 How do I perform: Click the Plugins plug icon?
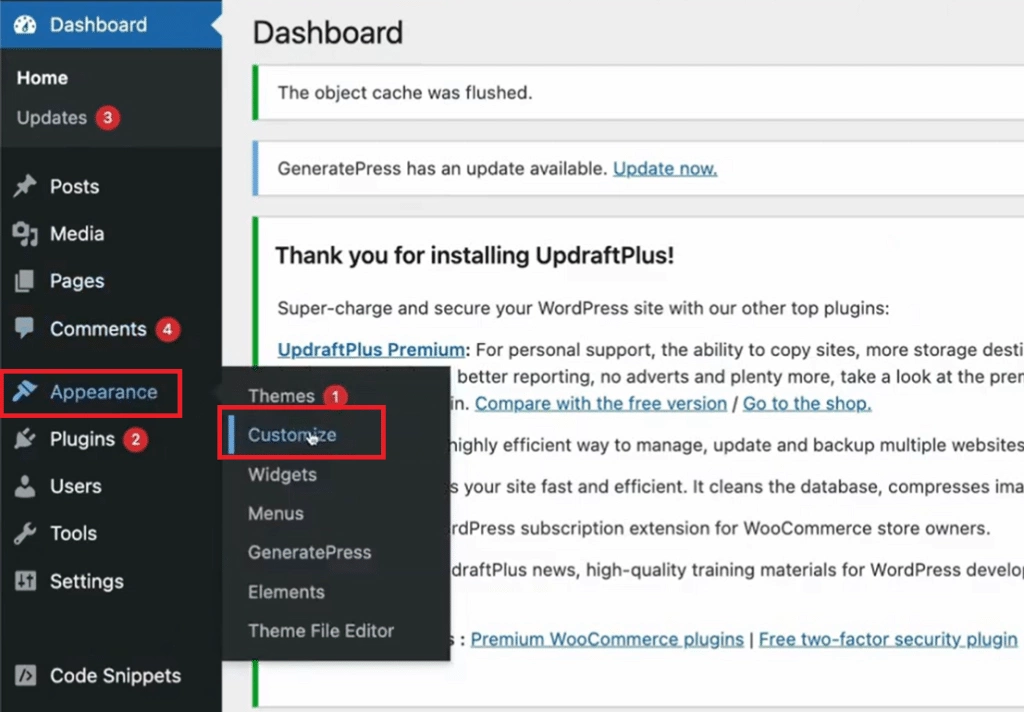pyautogui.click(x=25, y=439)
